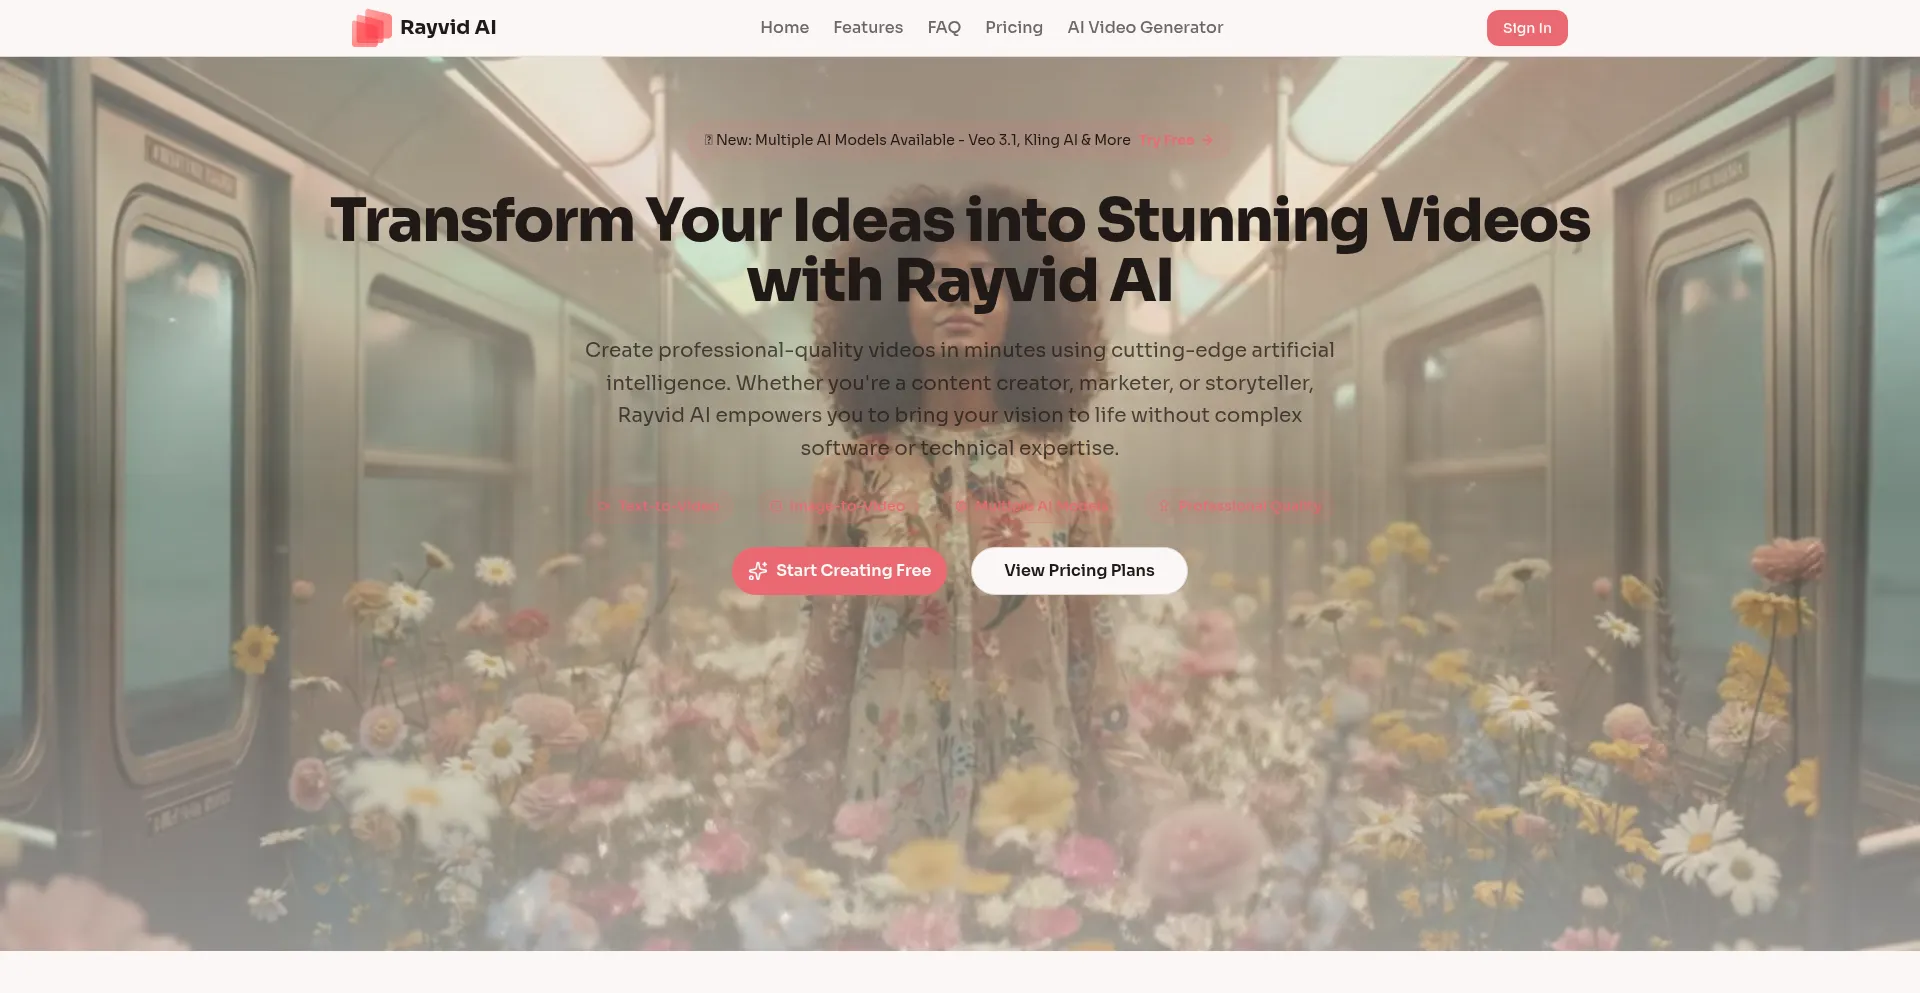The width and height of the screenshot is (1920, 993).
Task: Go to the Home nav item
Action: pyautogui.click(x=784, y=28)
